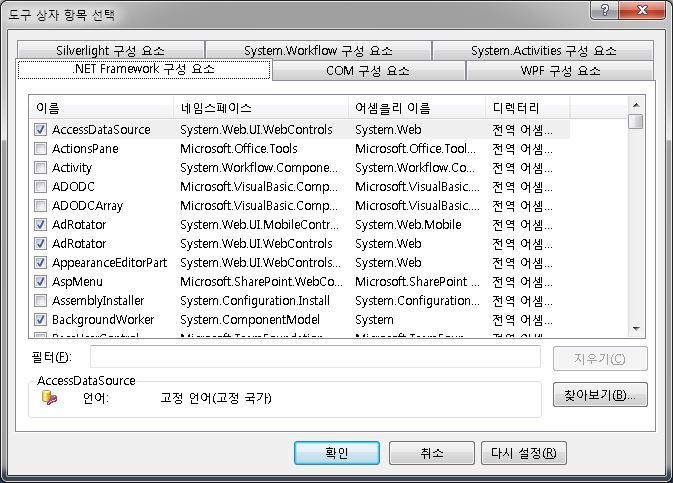Image resolution: width=673 pixels, height=483 pixels.
Task: Click 고정 언어(고정 국가) language value
Action: pos(216,398)
